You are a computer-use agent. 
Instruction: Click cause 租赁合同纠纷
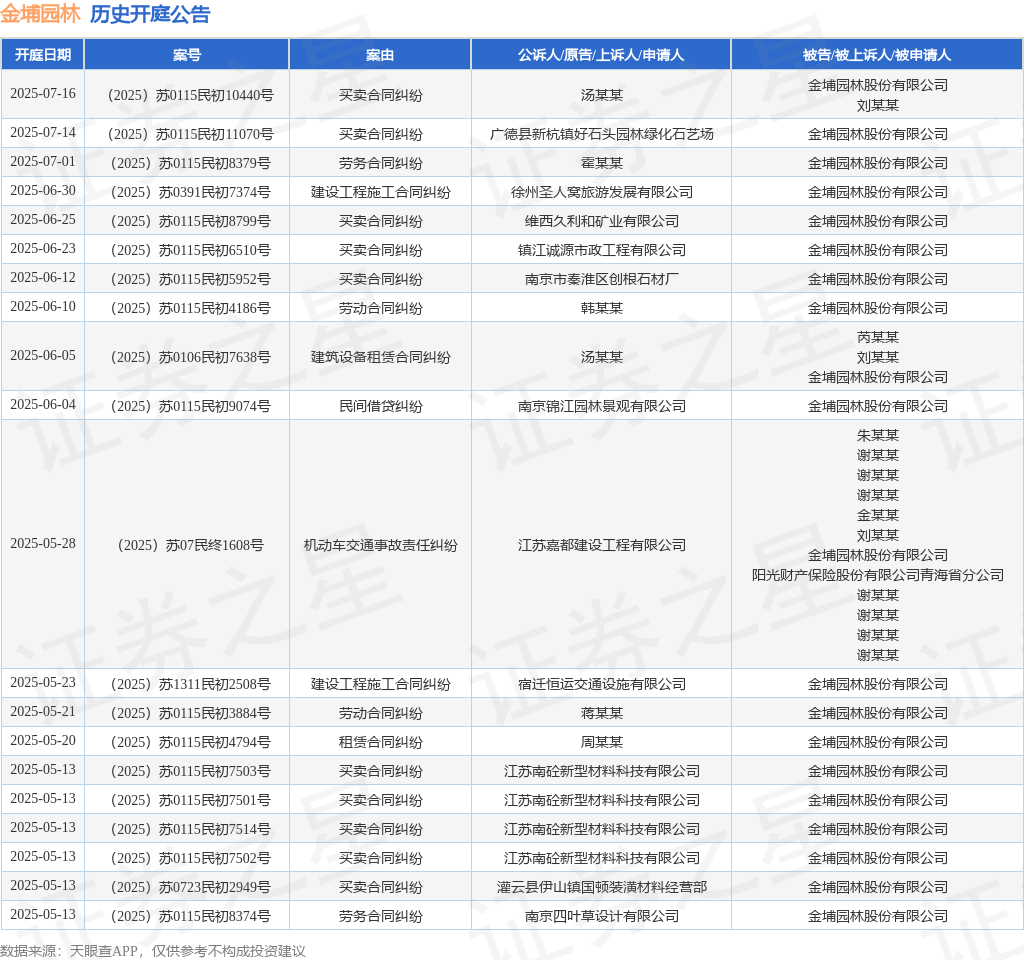380,743
